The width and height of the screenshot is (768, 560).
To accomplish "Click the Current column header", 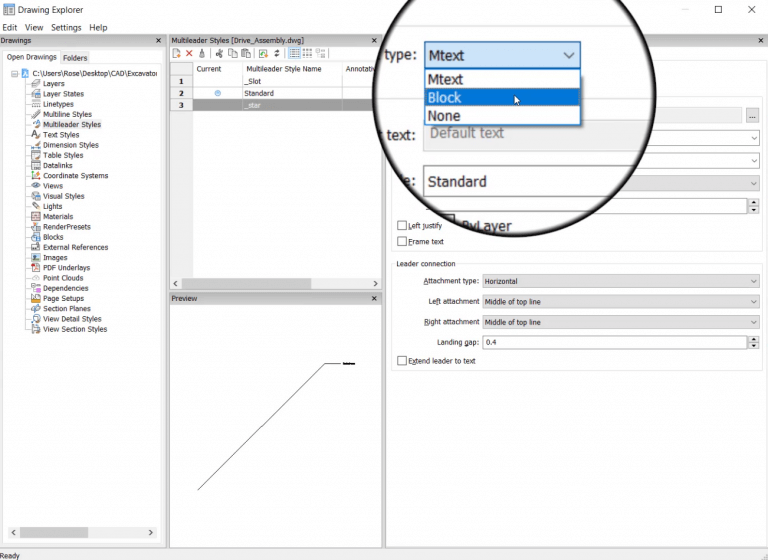I will click(217, 69).
